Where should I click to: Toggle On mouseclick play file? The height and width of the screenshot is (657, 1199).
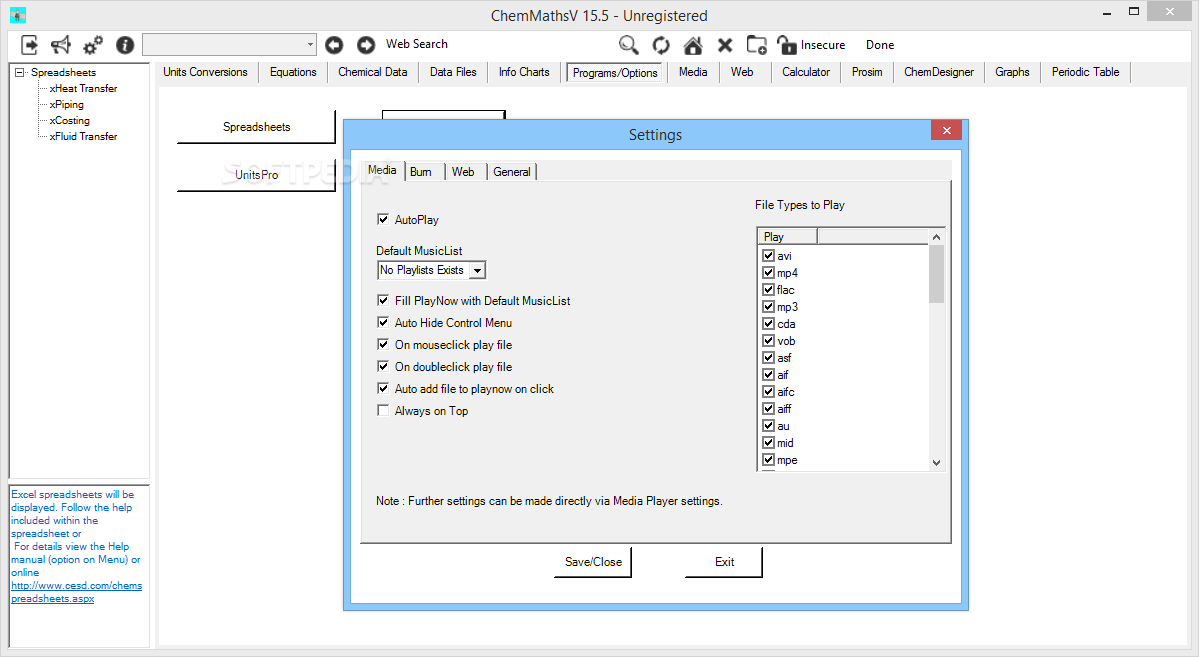(x=383, y=344)
